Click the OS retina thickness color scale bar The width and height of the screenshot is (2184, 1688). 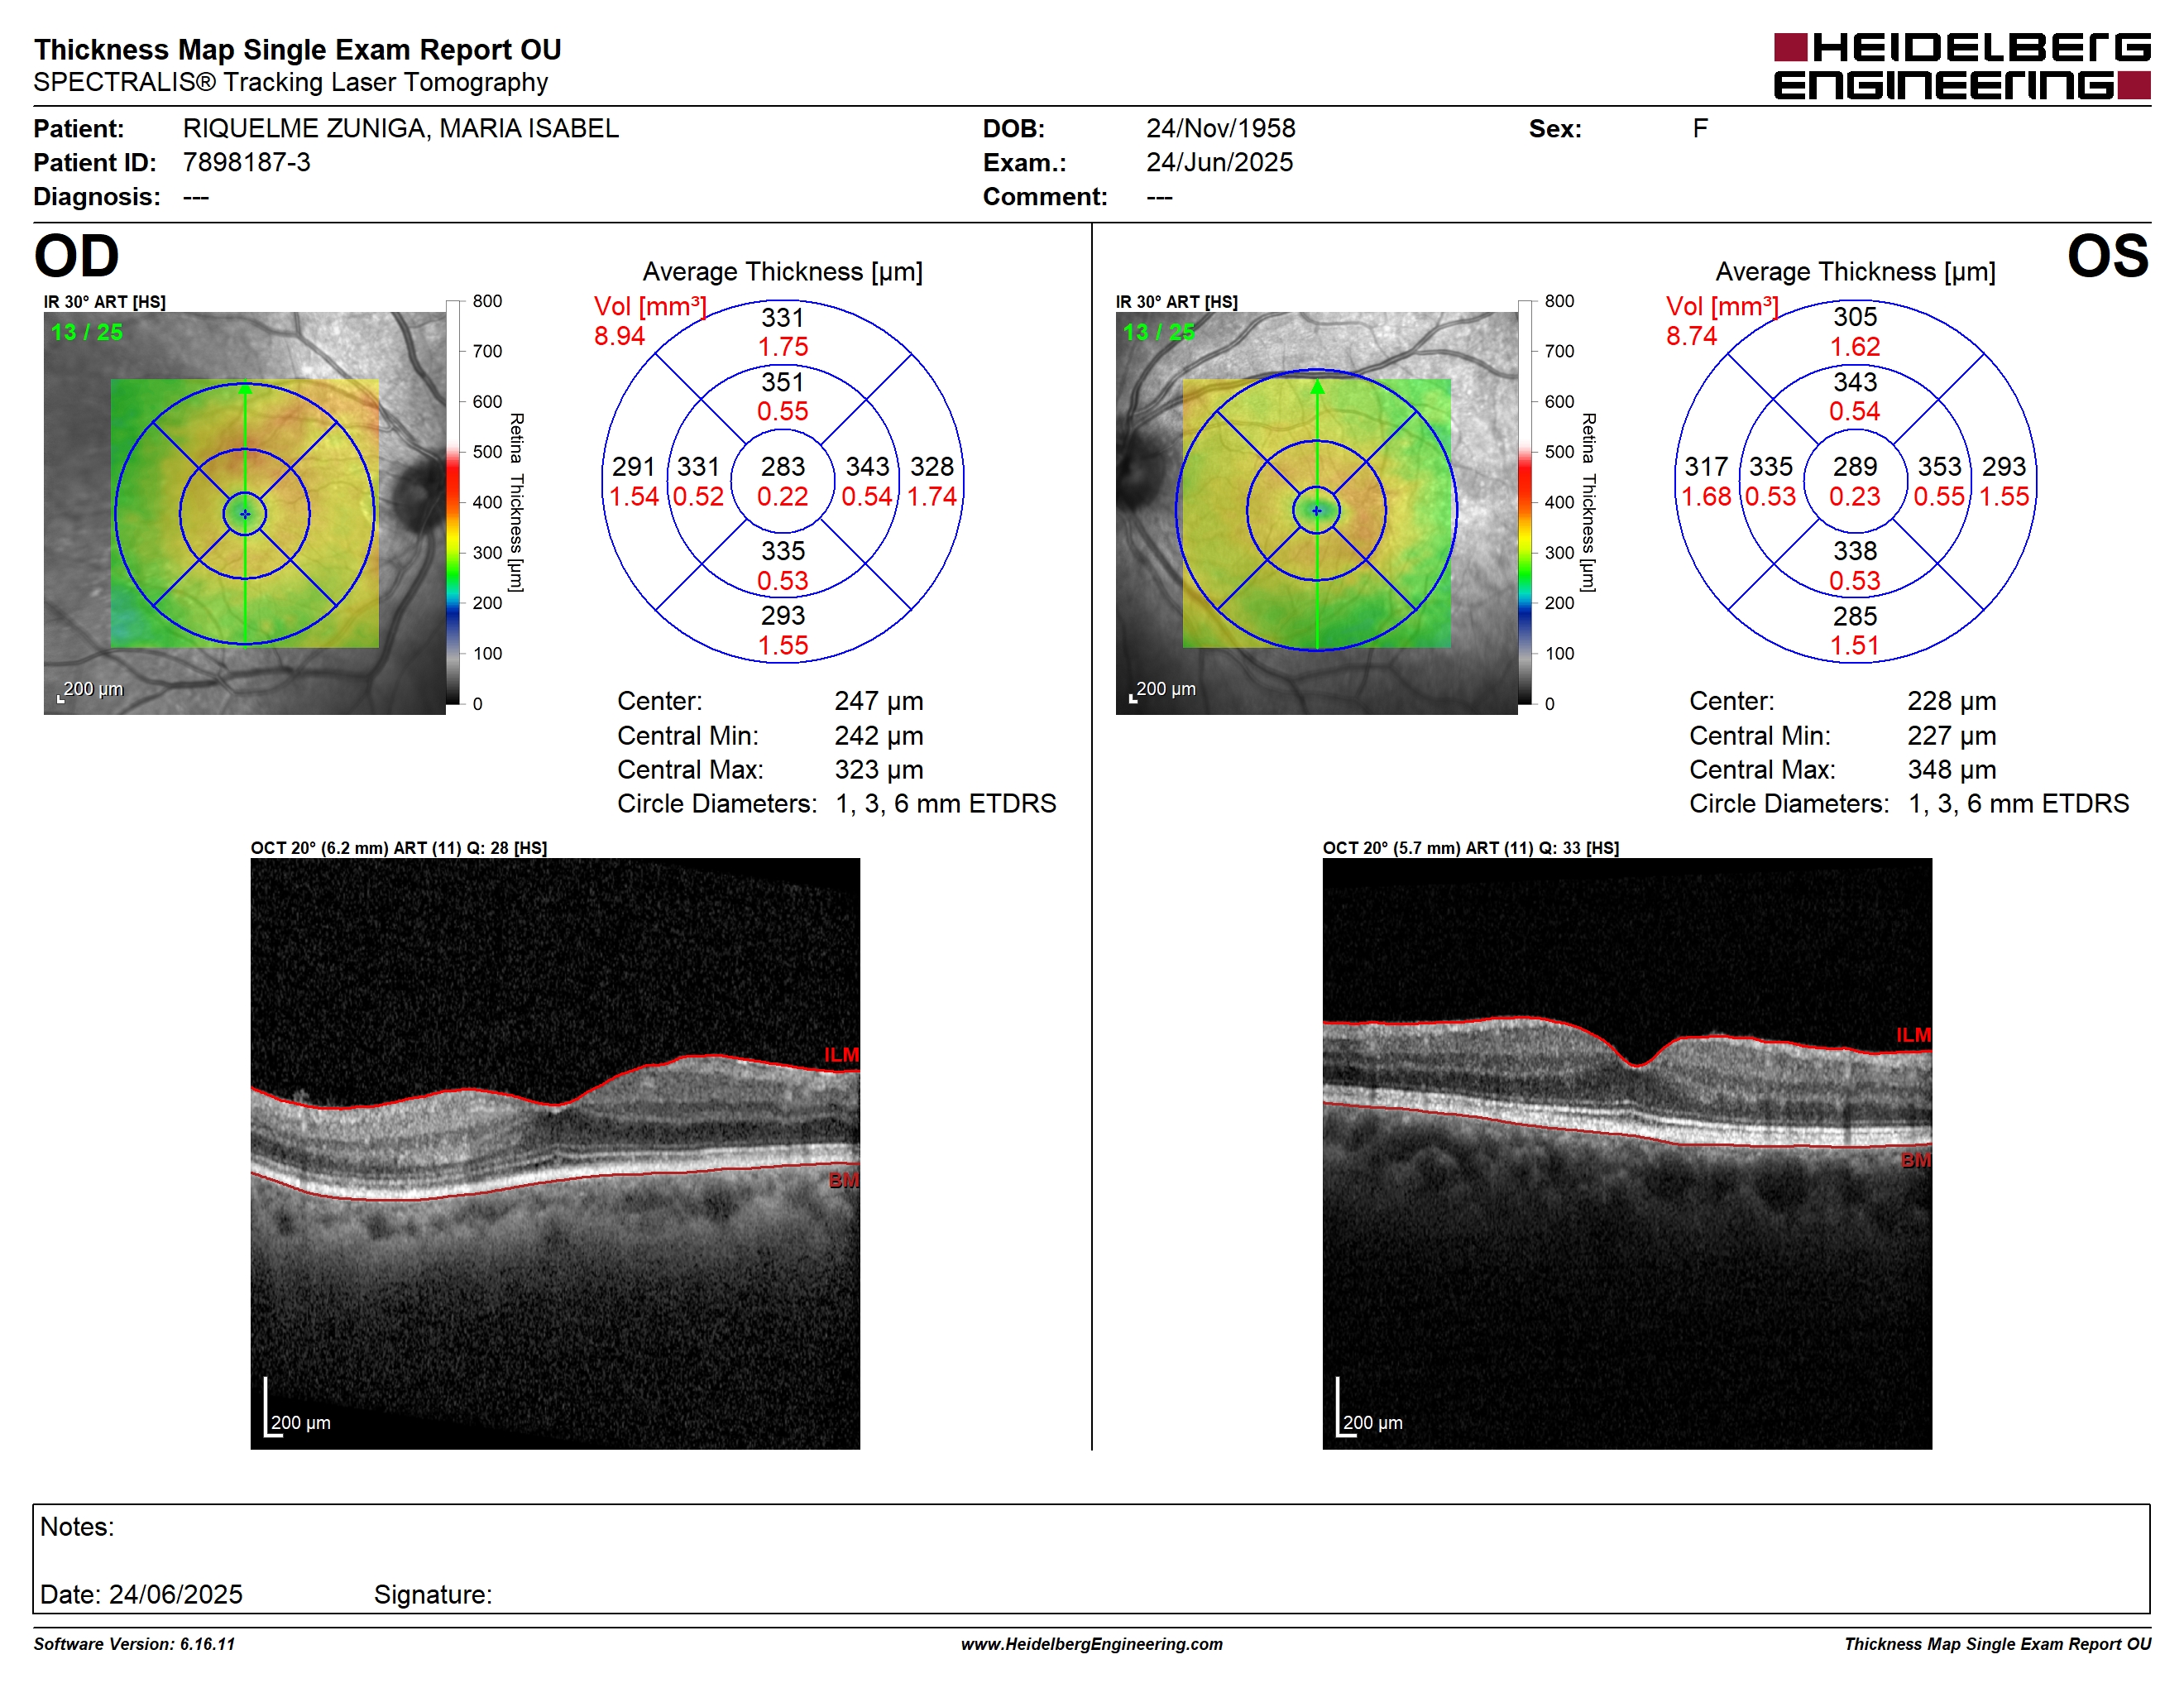1525,502
